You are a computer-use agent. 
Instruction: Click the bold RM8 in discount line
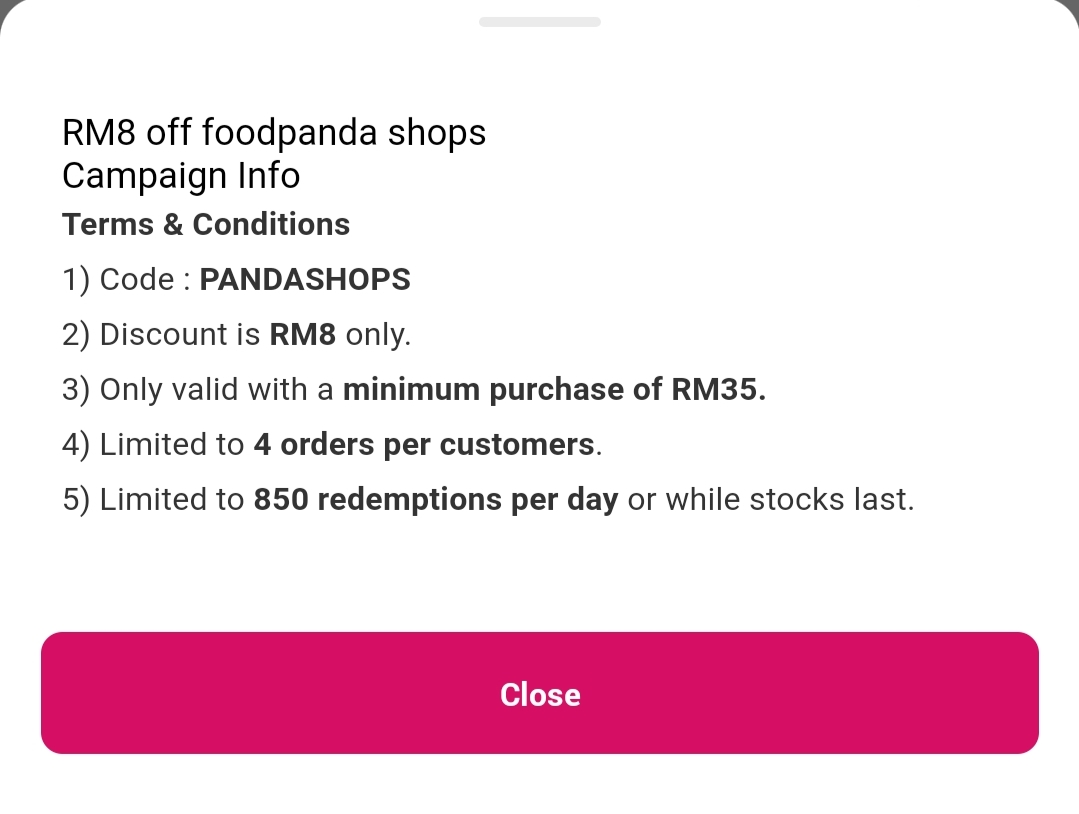303,335
